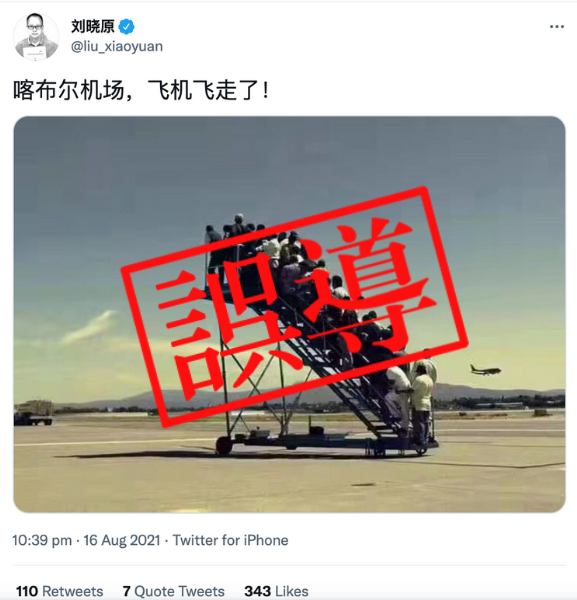Image resolution: width=577 pixels, height=600 pixels.
Task: Open the three-dot more options menu
Action: [x=557, y=26]
